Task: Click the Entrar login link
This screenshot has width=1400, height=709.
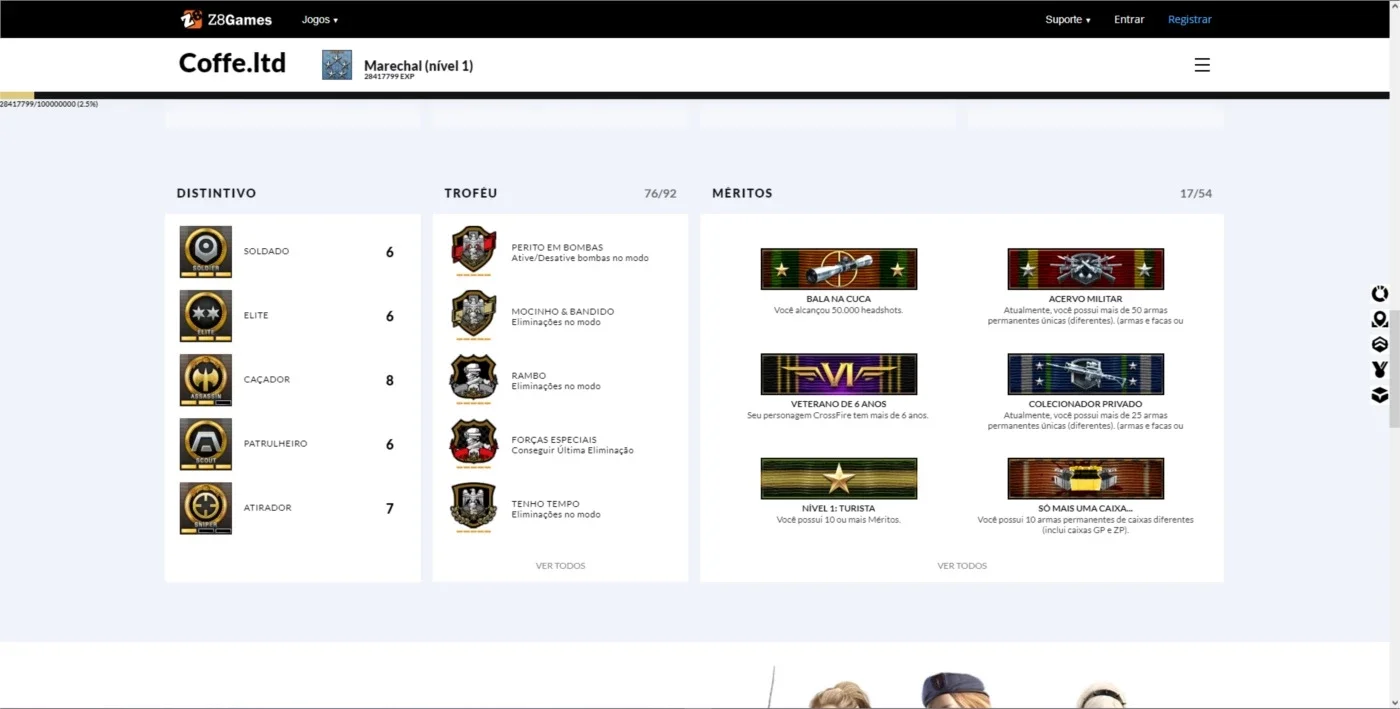Action: [1129, 20]
